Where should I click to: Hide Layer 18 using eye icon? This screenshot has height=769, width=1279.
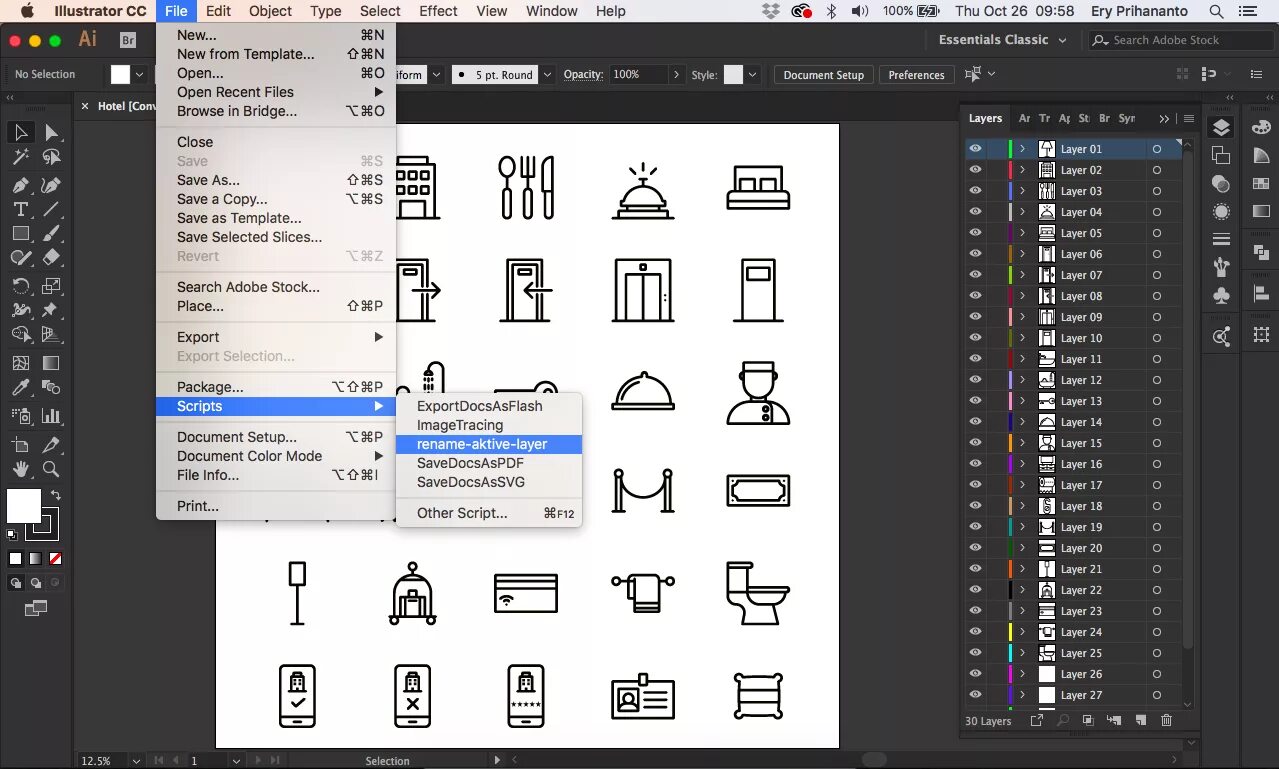coord(975,506)
